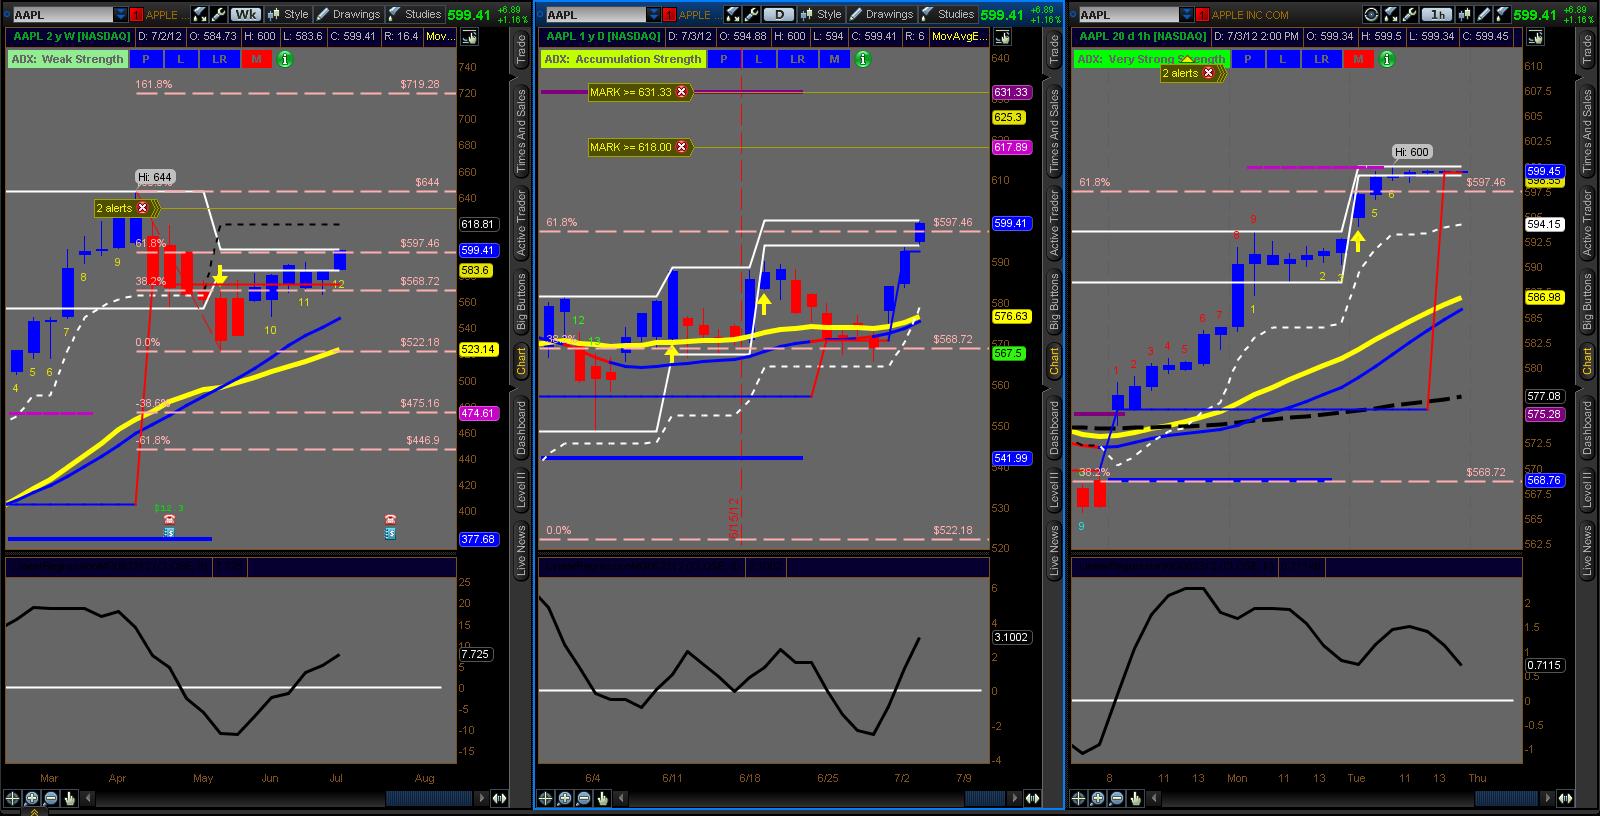Toggle the red M button on weekly chart
Viewport: 1600px width, 816px height.
point(257,59)
